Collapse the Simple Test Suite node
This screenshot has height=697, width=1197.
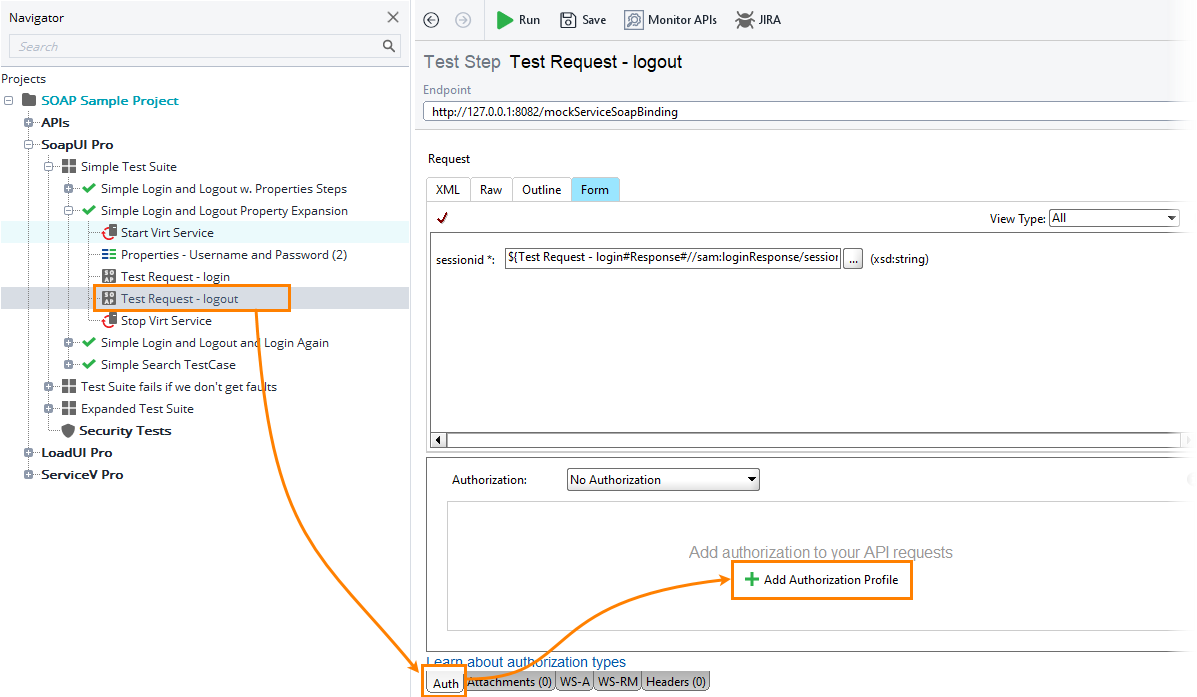(x=48, y=166)
